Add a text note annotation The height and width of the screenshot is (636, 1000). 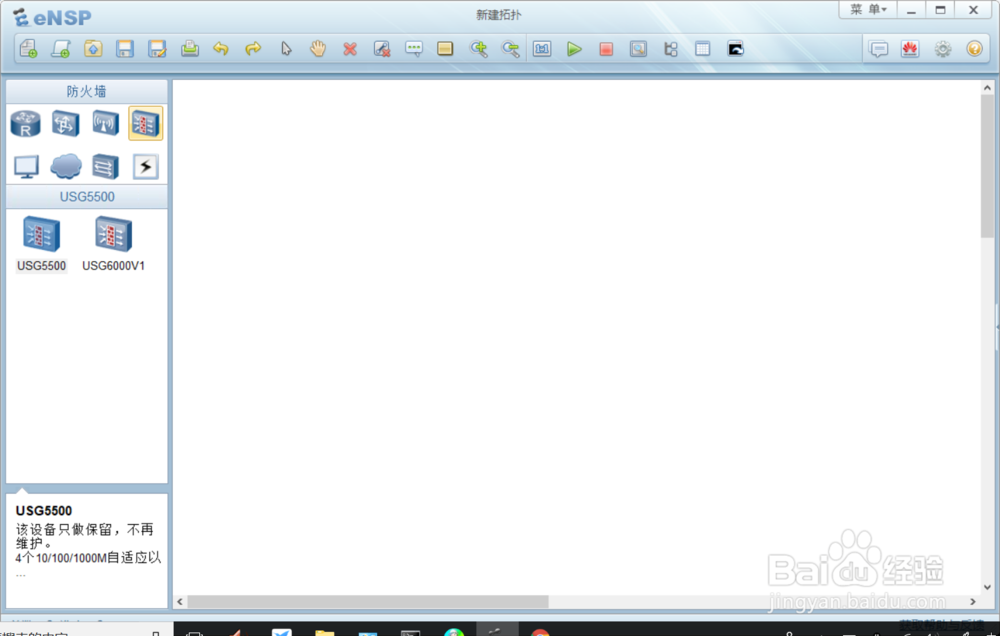click(414, 49)
